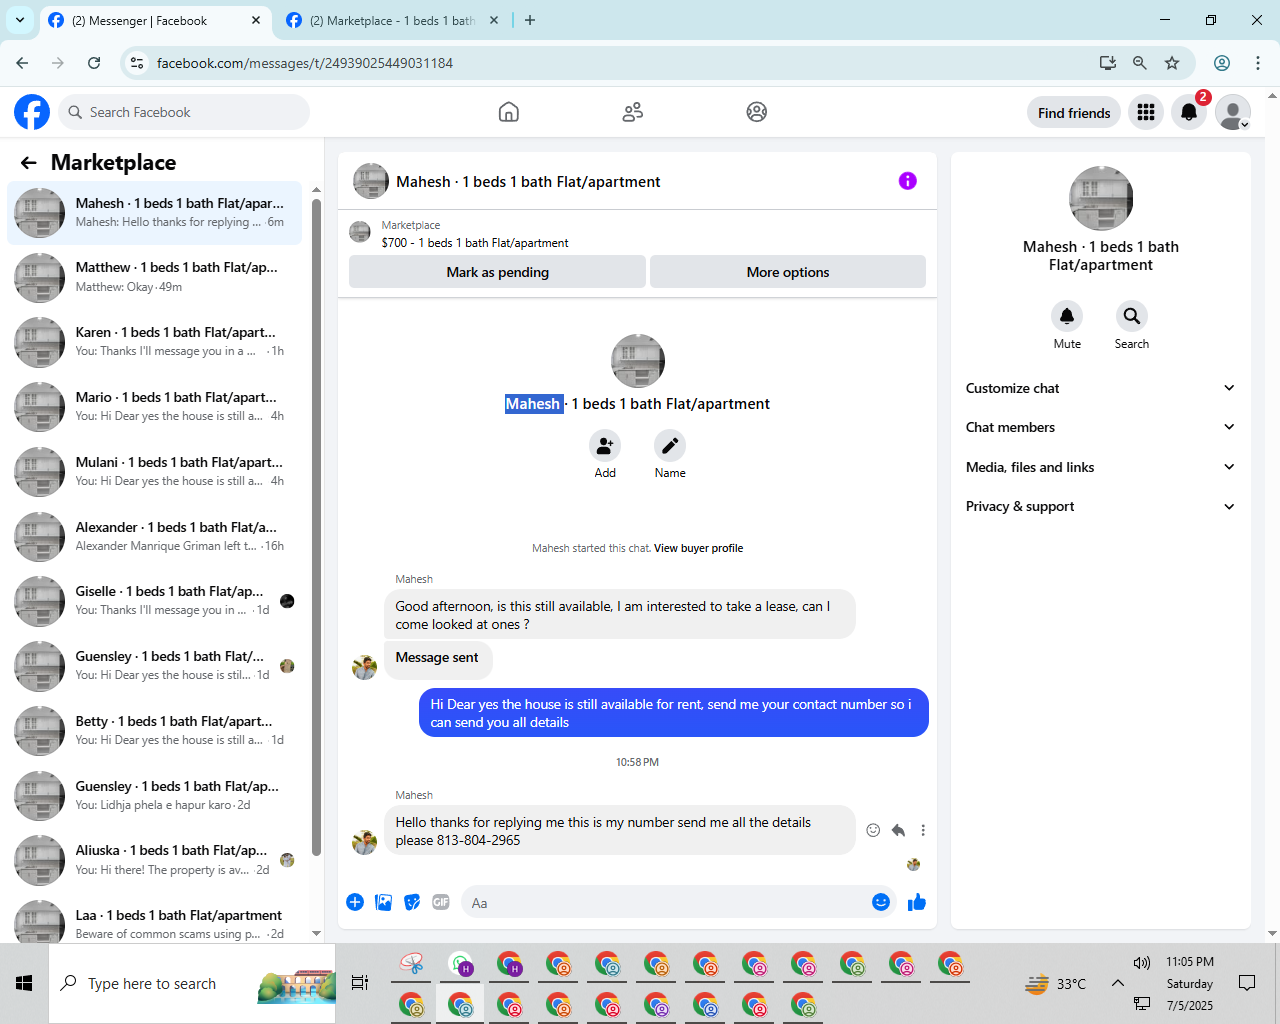Open volume control in system tray
The height and width of the screenshot is (1024, 1280).
click(x=1142, y=963)
